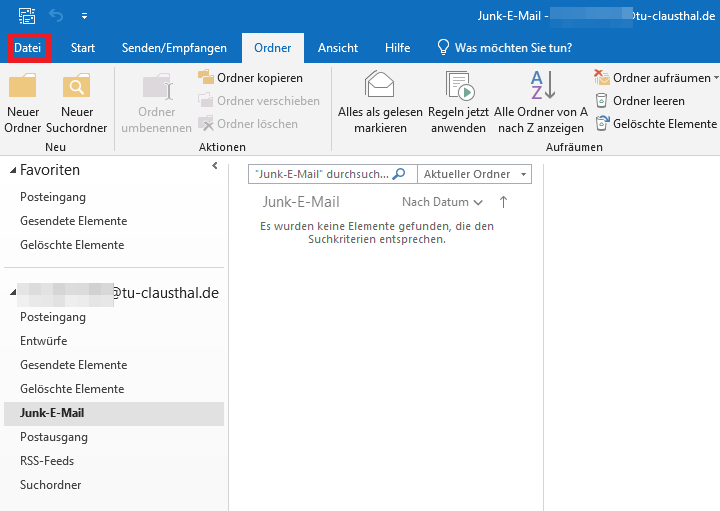Collapse the tu-clausthal.de account tree

pyautogui.click(x=13, y=292)
